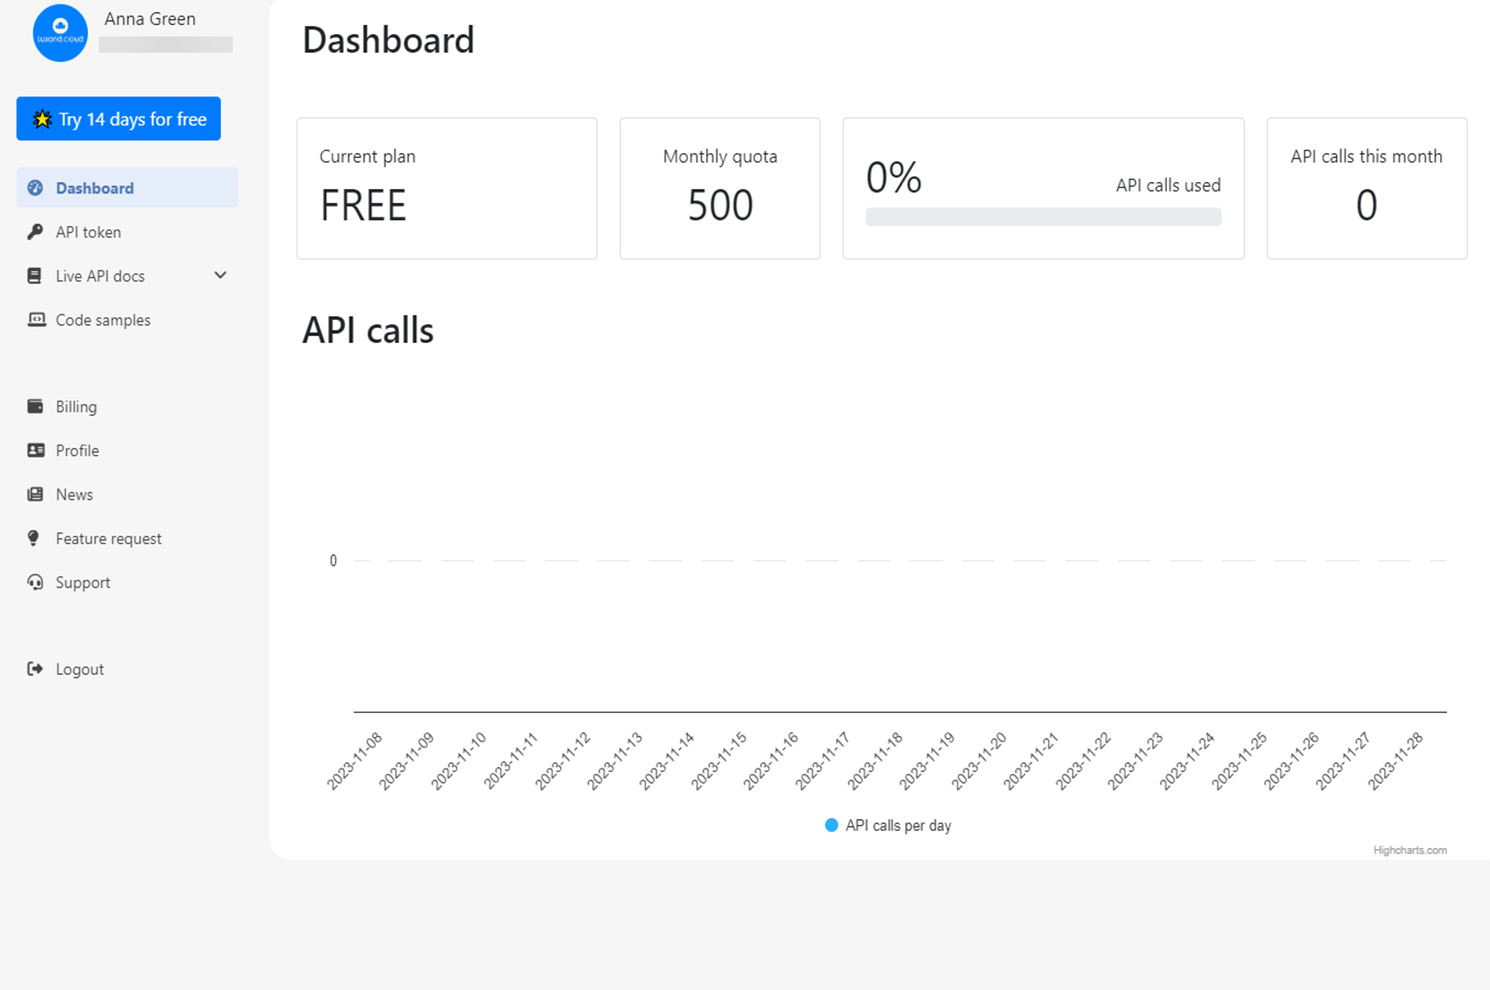This screenshot has width=1490, height=990.
Task: Click the Try 14 days for free button
Action: [x=118, y=118]
